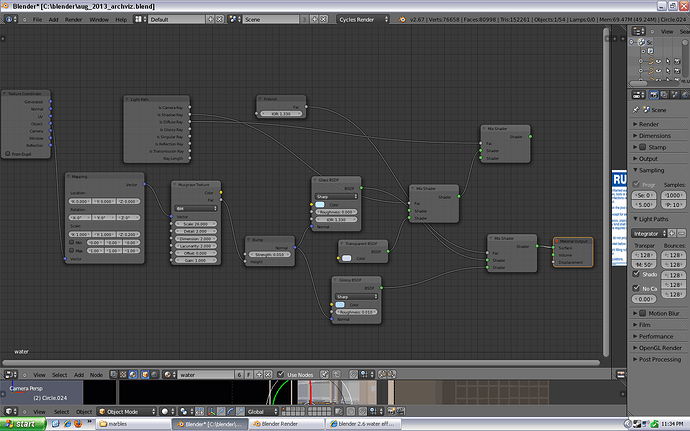Toggle the Stamp panel checkbox
Image resolution: width=690 pixels, height=431 pixels.
click(x=642, y=147)
